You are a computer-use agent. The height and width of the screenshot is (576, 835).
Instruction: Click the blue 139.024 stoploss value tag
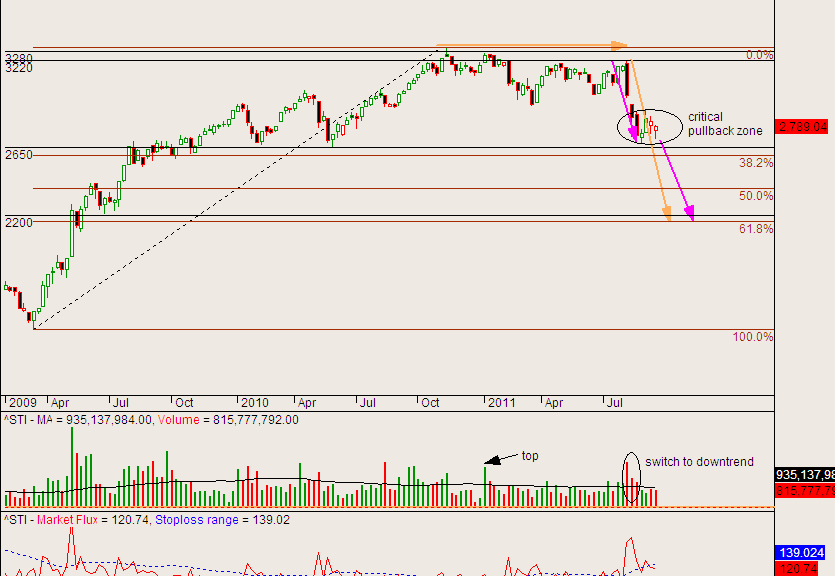point(803,552)
